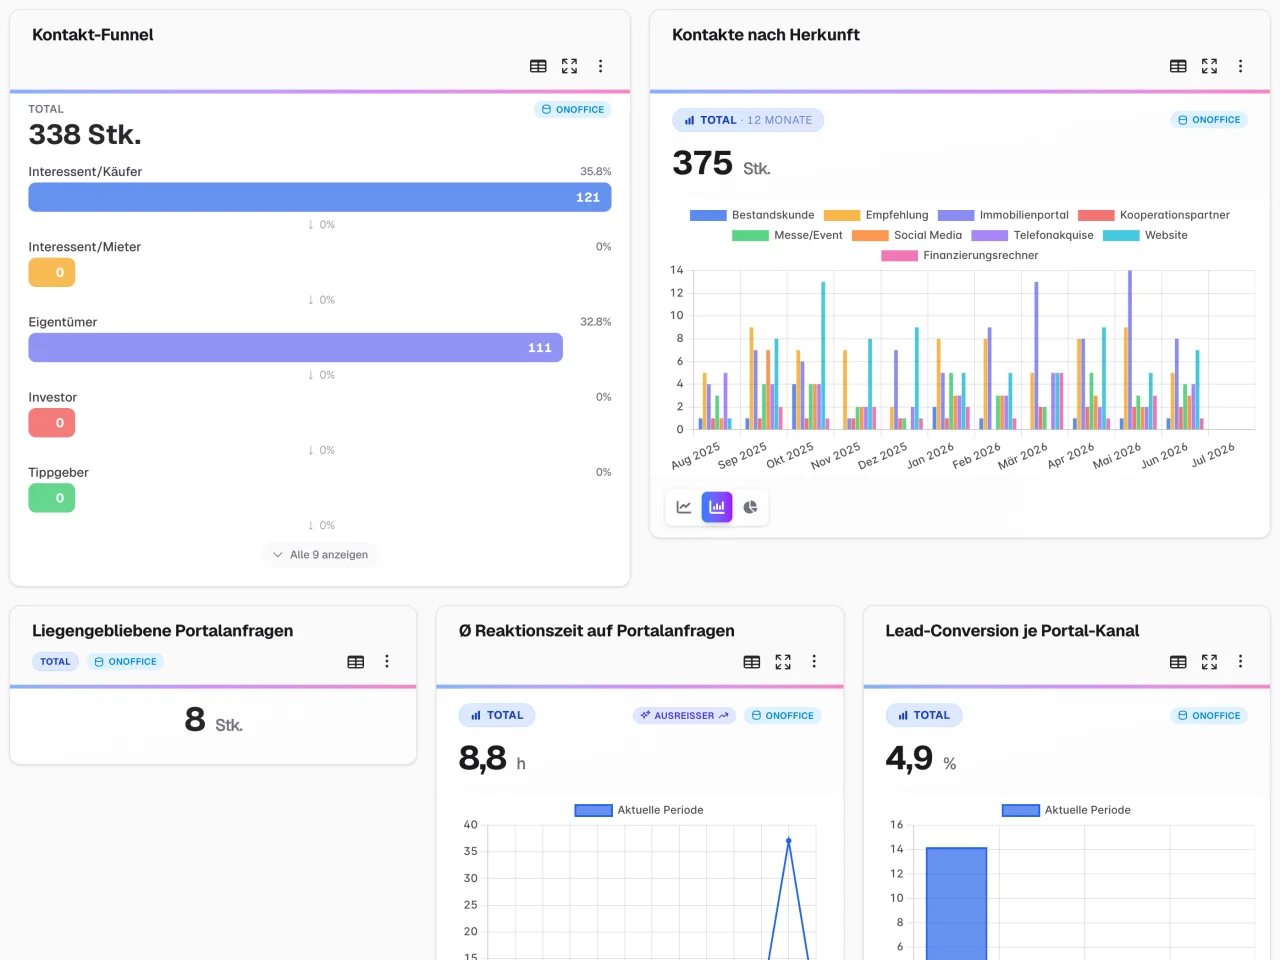
Task: Click the "8,8 h" reaction time value
Action: 492,759
